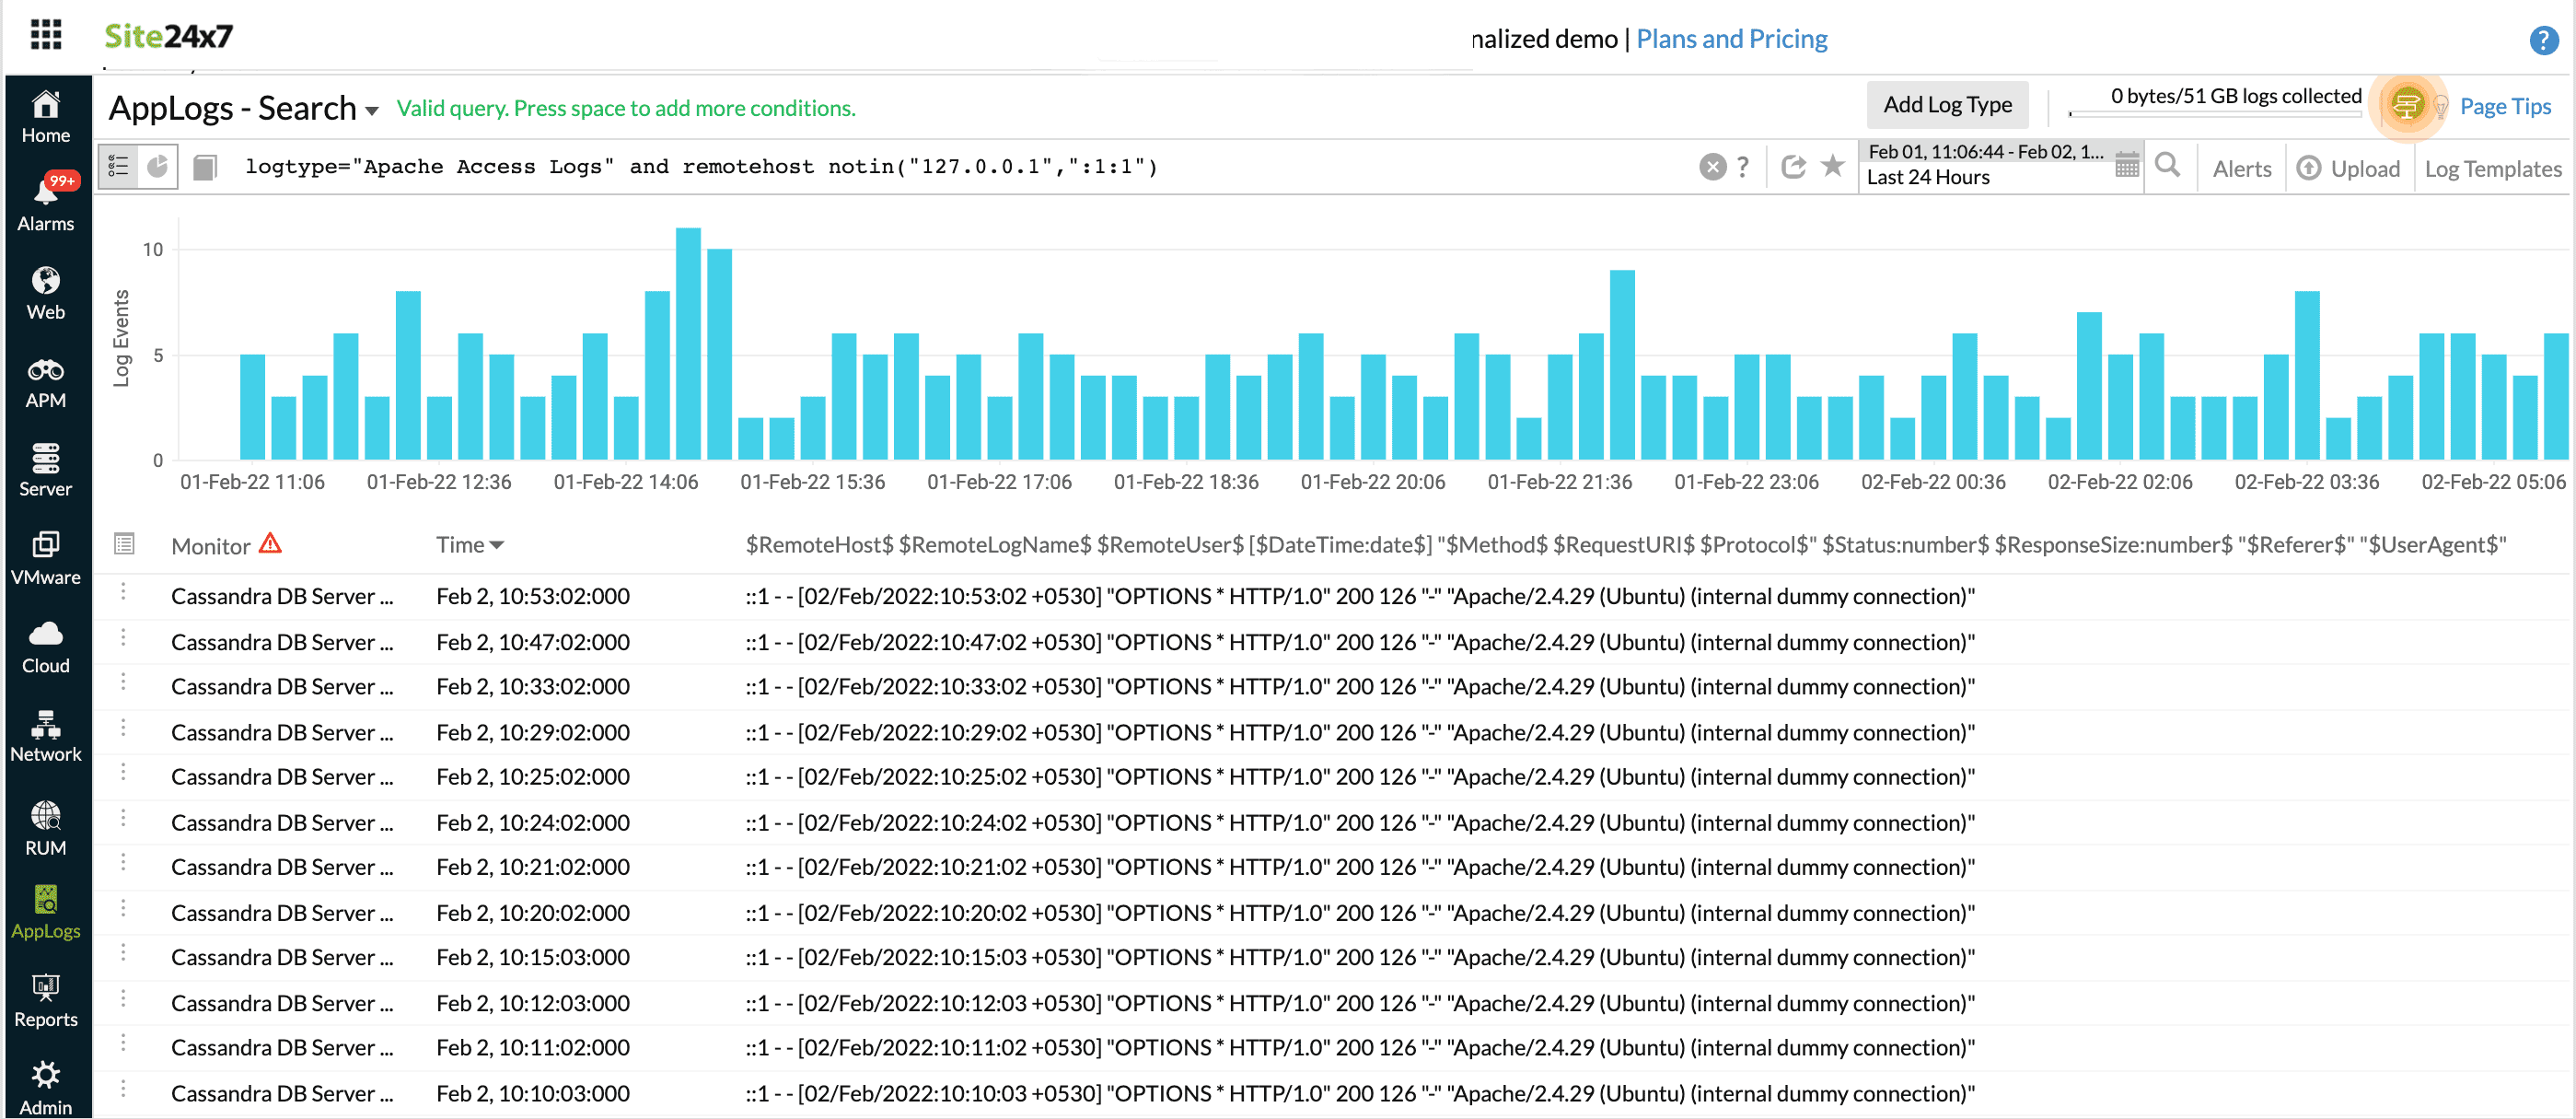Toggle column selector above Monitor column

(x=124, y=544)
